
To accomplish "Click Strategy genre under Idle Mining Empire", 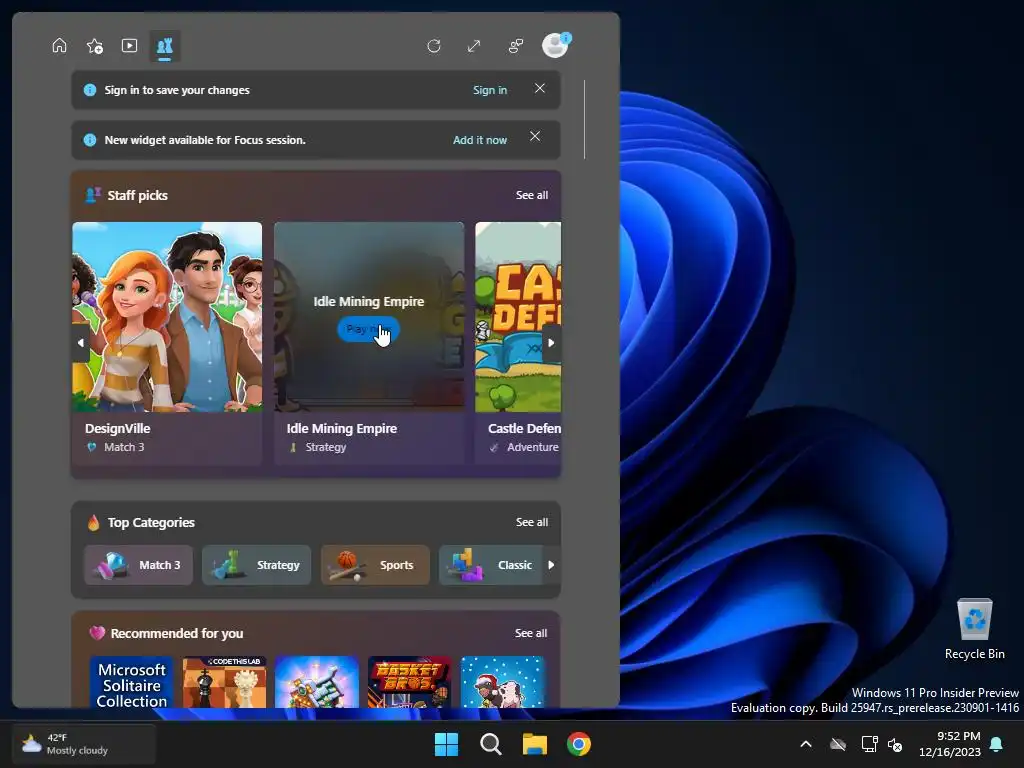I will tap(326, 447).
